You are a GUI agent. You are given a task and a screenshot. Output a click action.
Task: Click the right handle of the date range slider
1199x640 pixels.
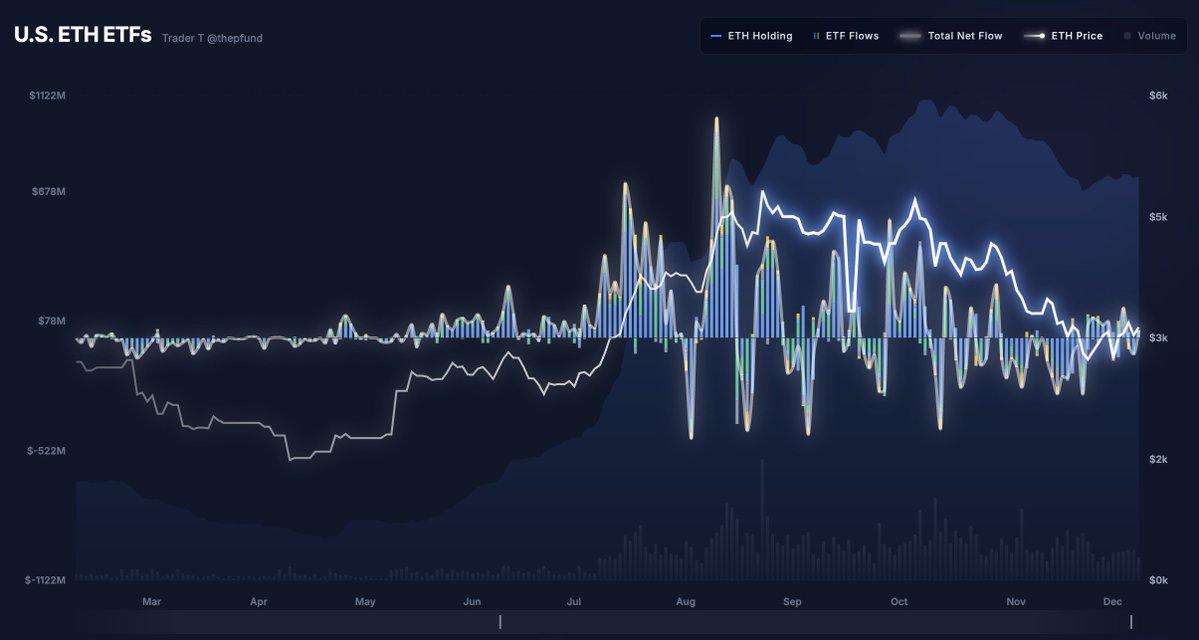pos(1131,622)
